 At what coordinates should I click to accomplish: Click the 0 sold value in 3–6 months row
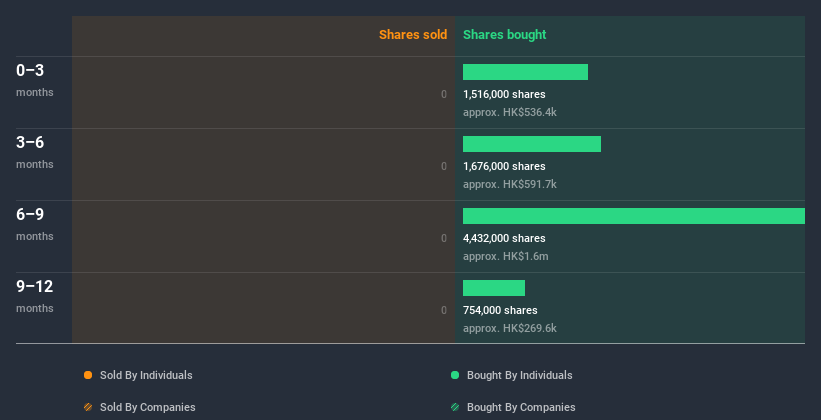pyautogui.click(x=444, y=167)
